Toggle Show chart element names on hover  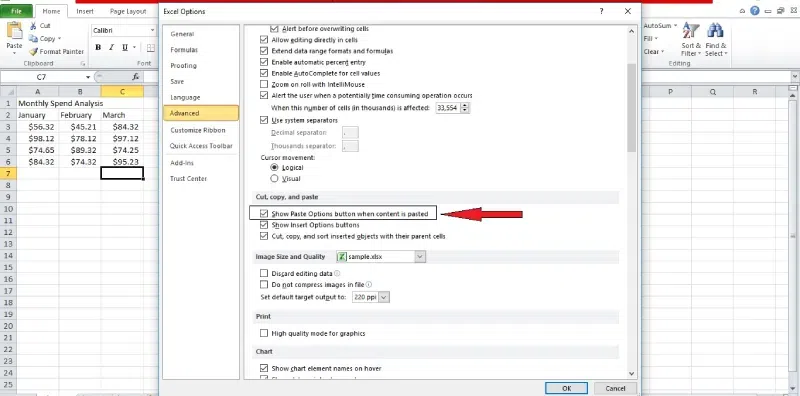(x=264, y=368)
